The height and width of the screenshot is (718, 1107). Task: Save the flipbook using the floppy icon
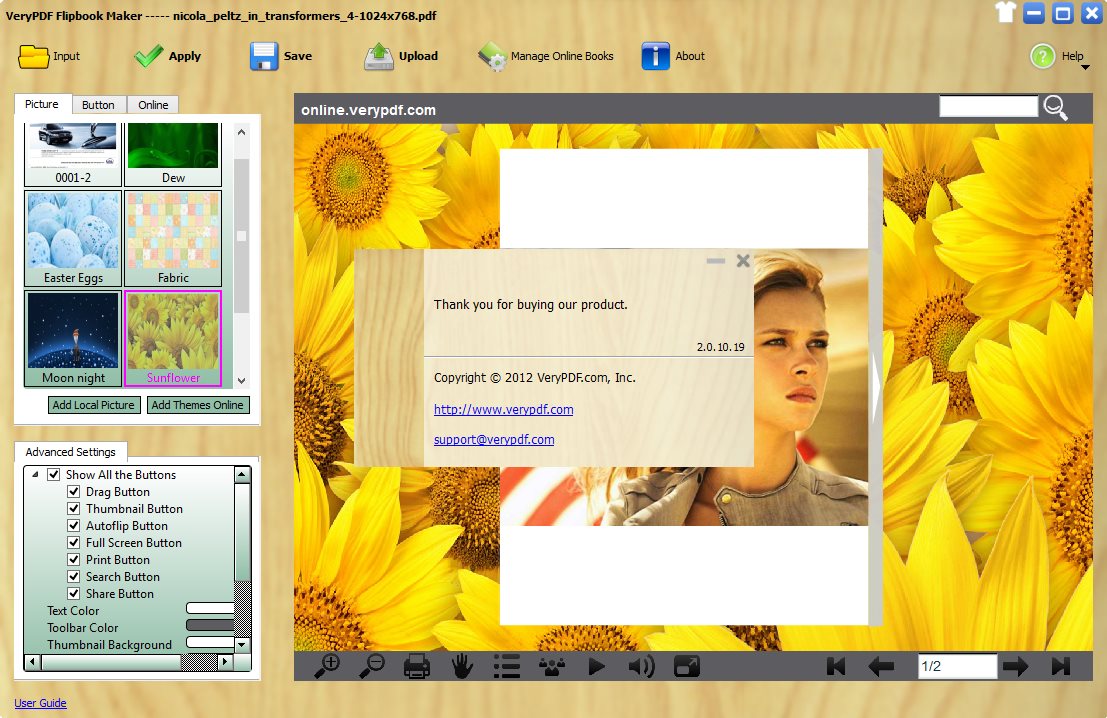click(264, 56)
